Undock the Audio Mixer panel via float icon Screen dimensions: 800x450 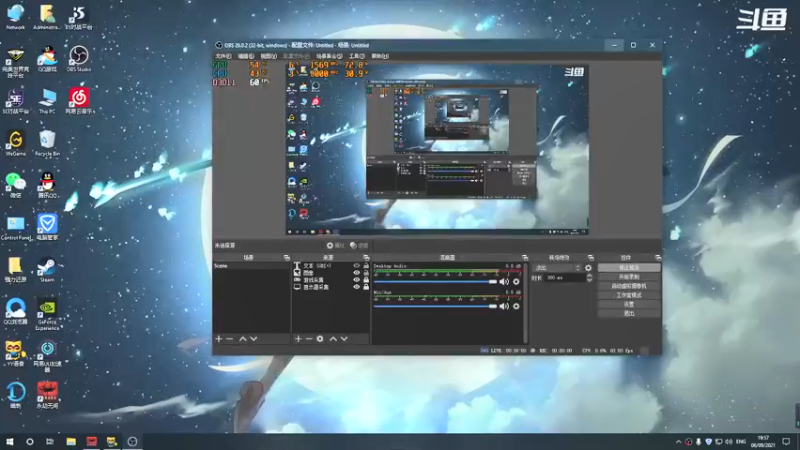tap(524, 258)
